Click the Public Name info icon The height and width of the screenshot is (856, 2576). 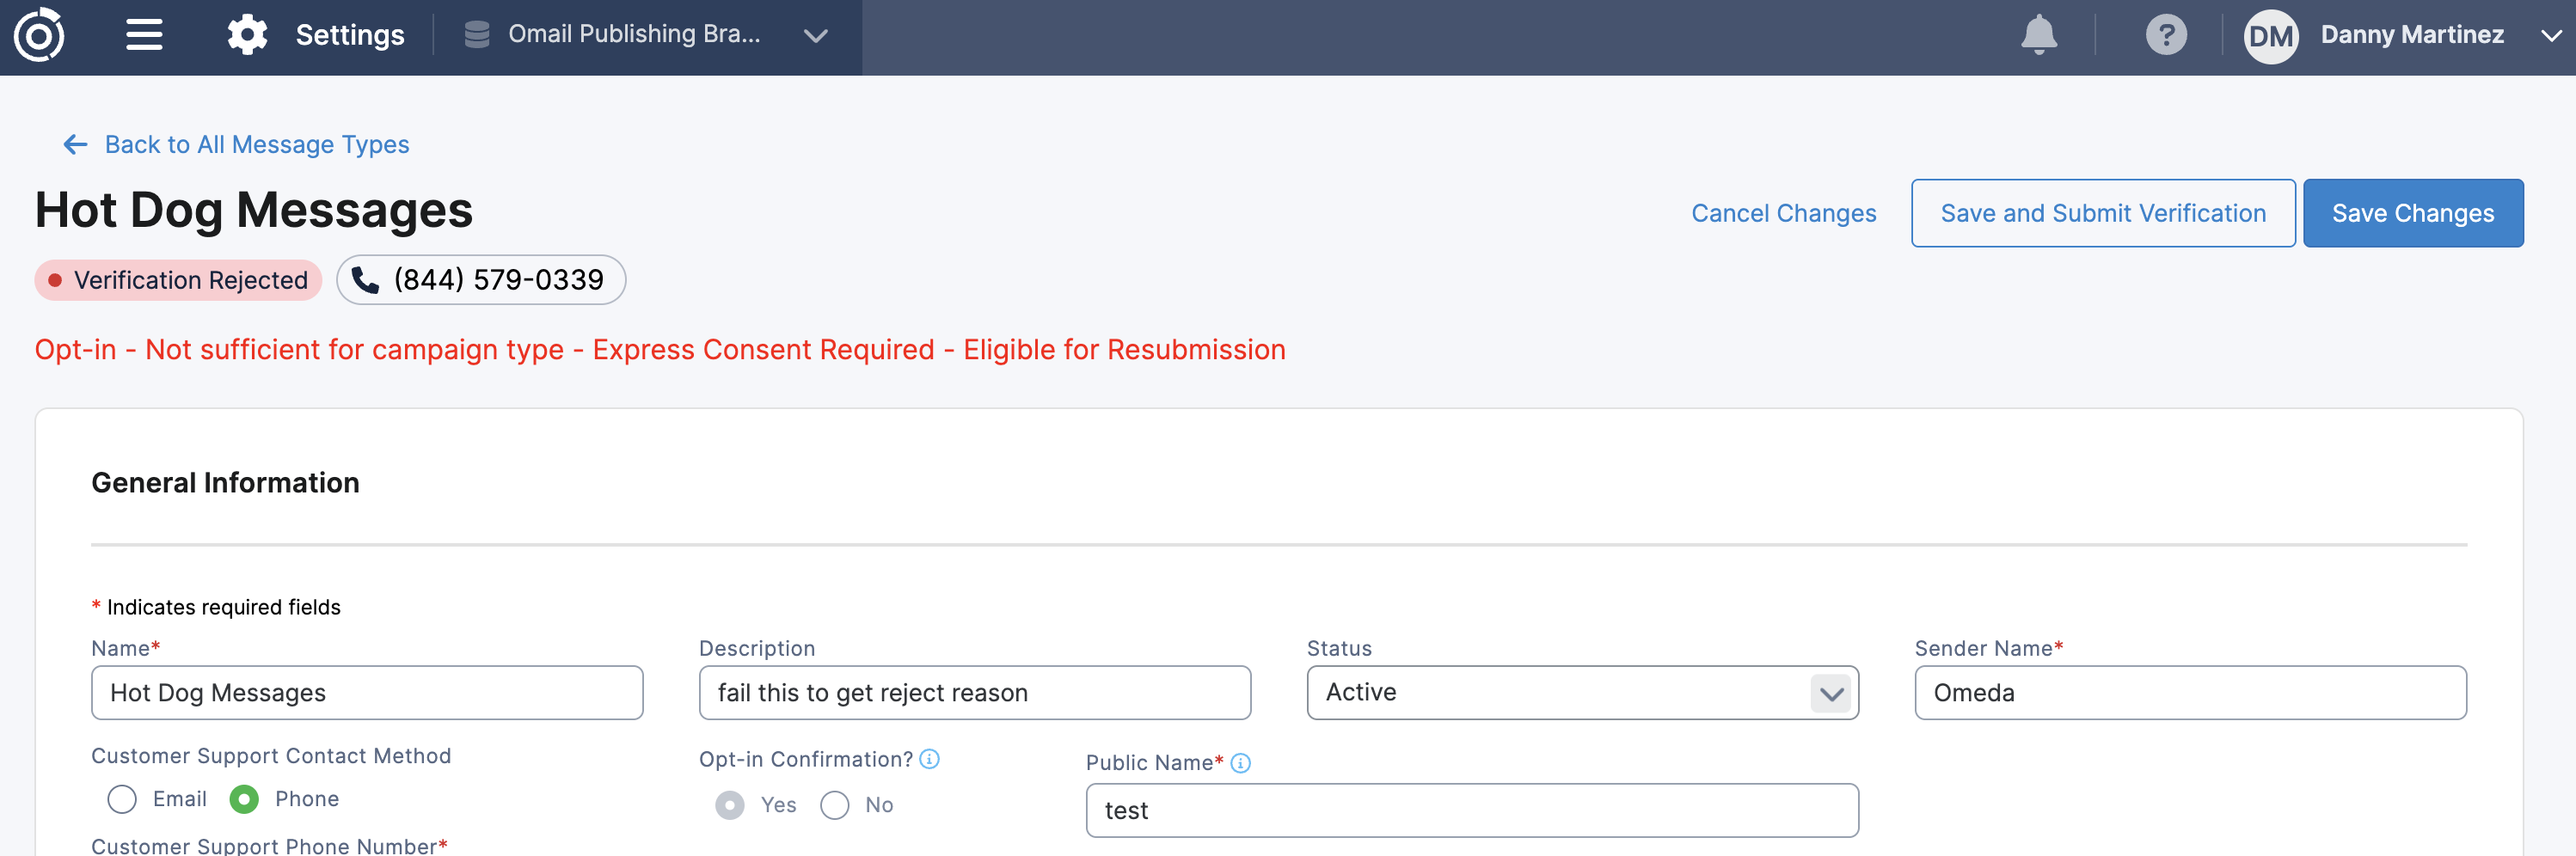(1241, 763)
